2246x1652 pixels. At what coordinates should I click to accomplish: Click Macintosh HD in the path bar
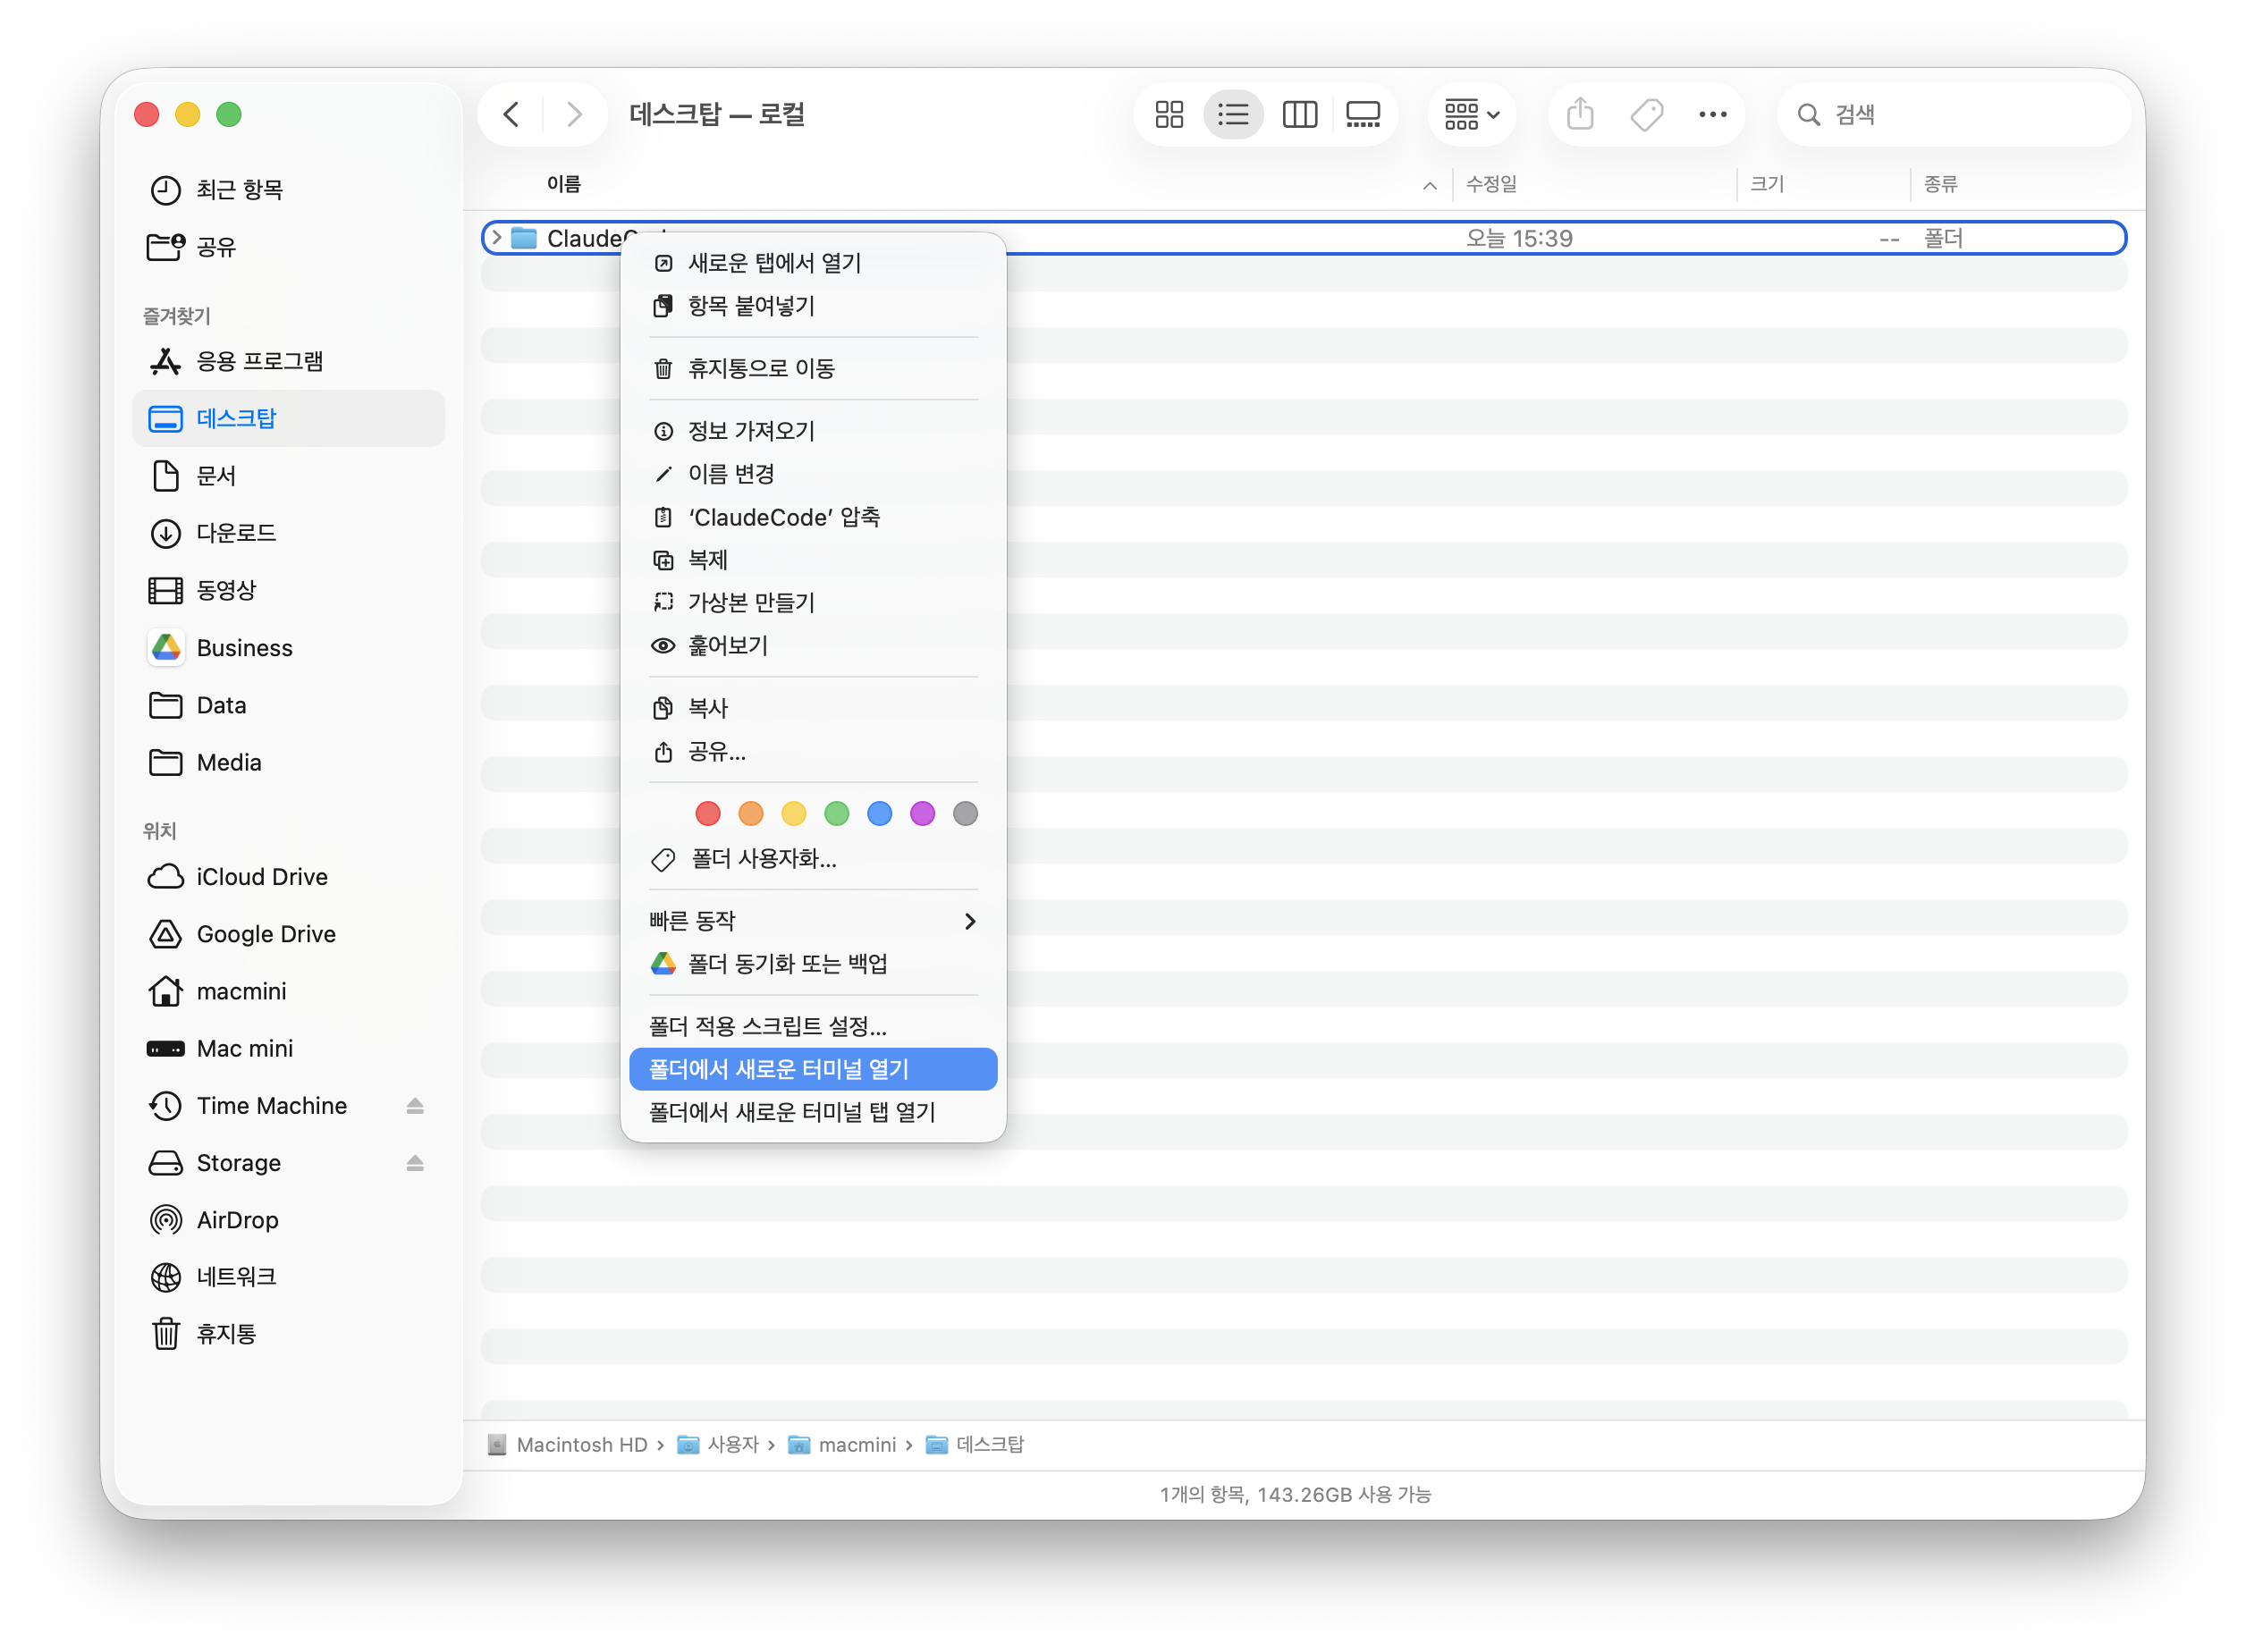[x=568, y=1445]
